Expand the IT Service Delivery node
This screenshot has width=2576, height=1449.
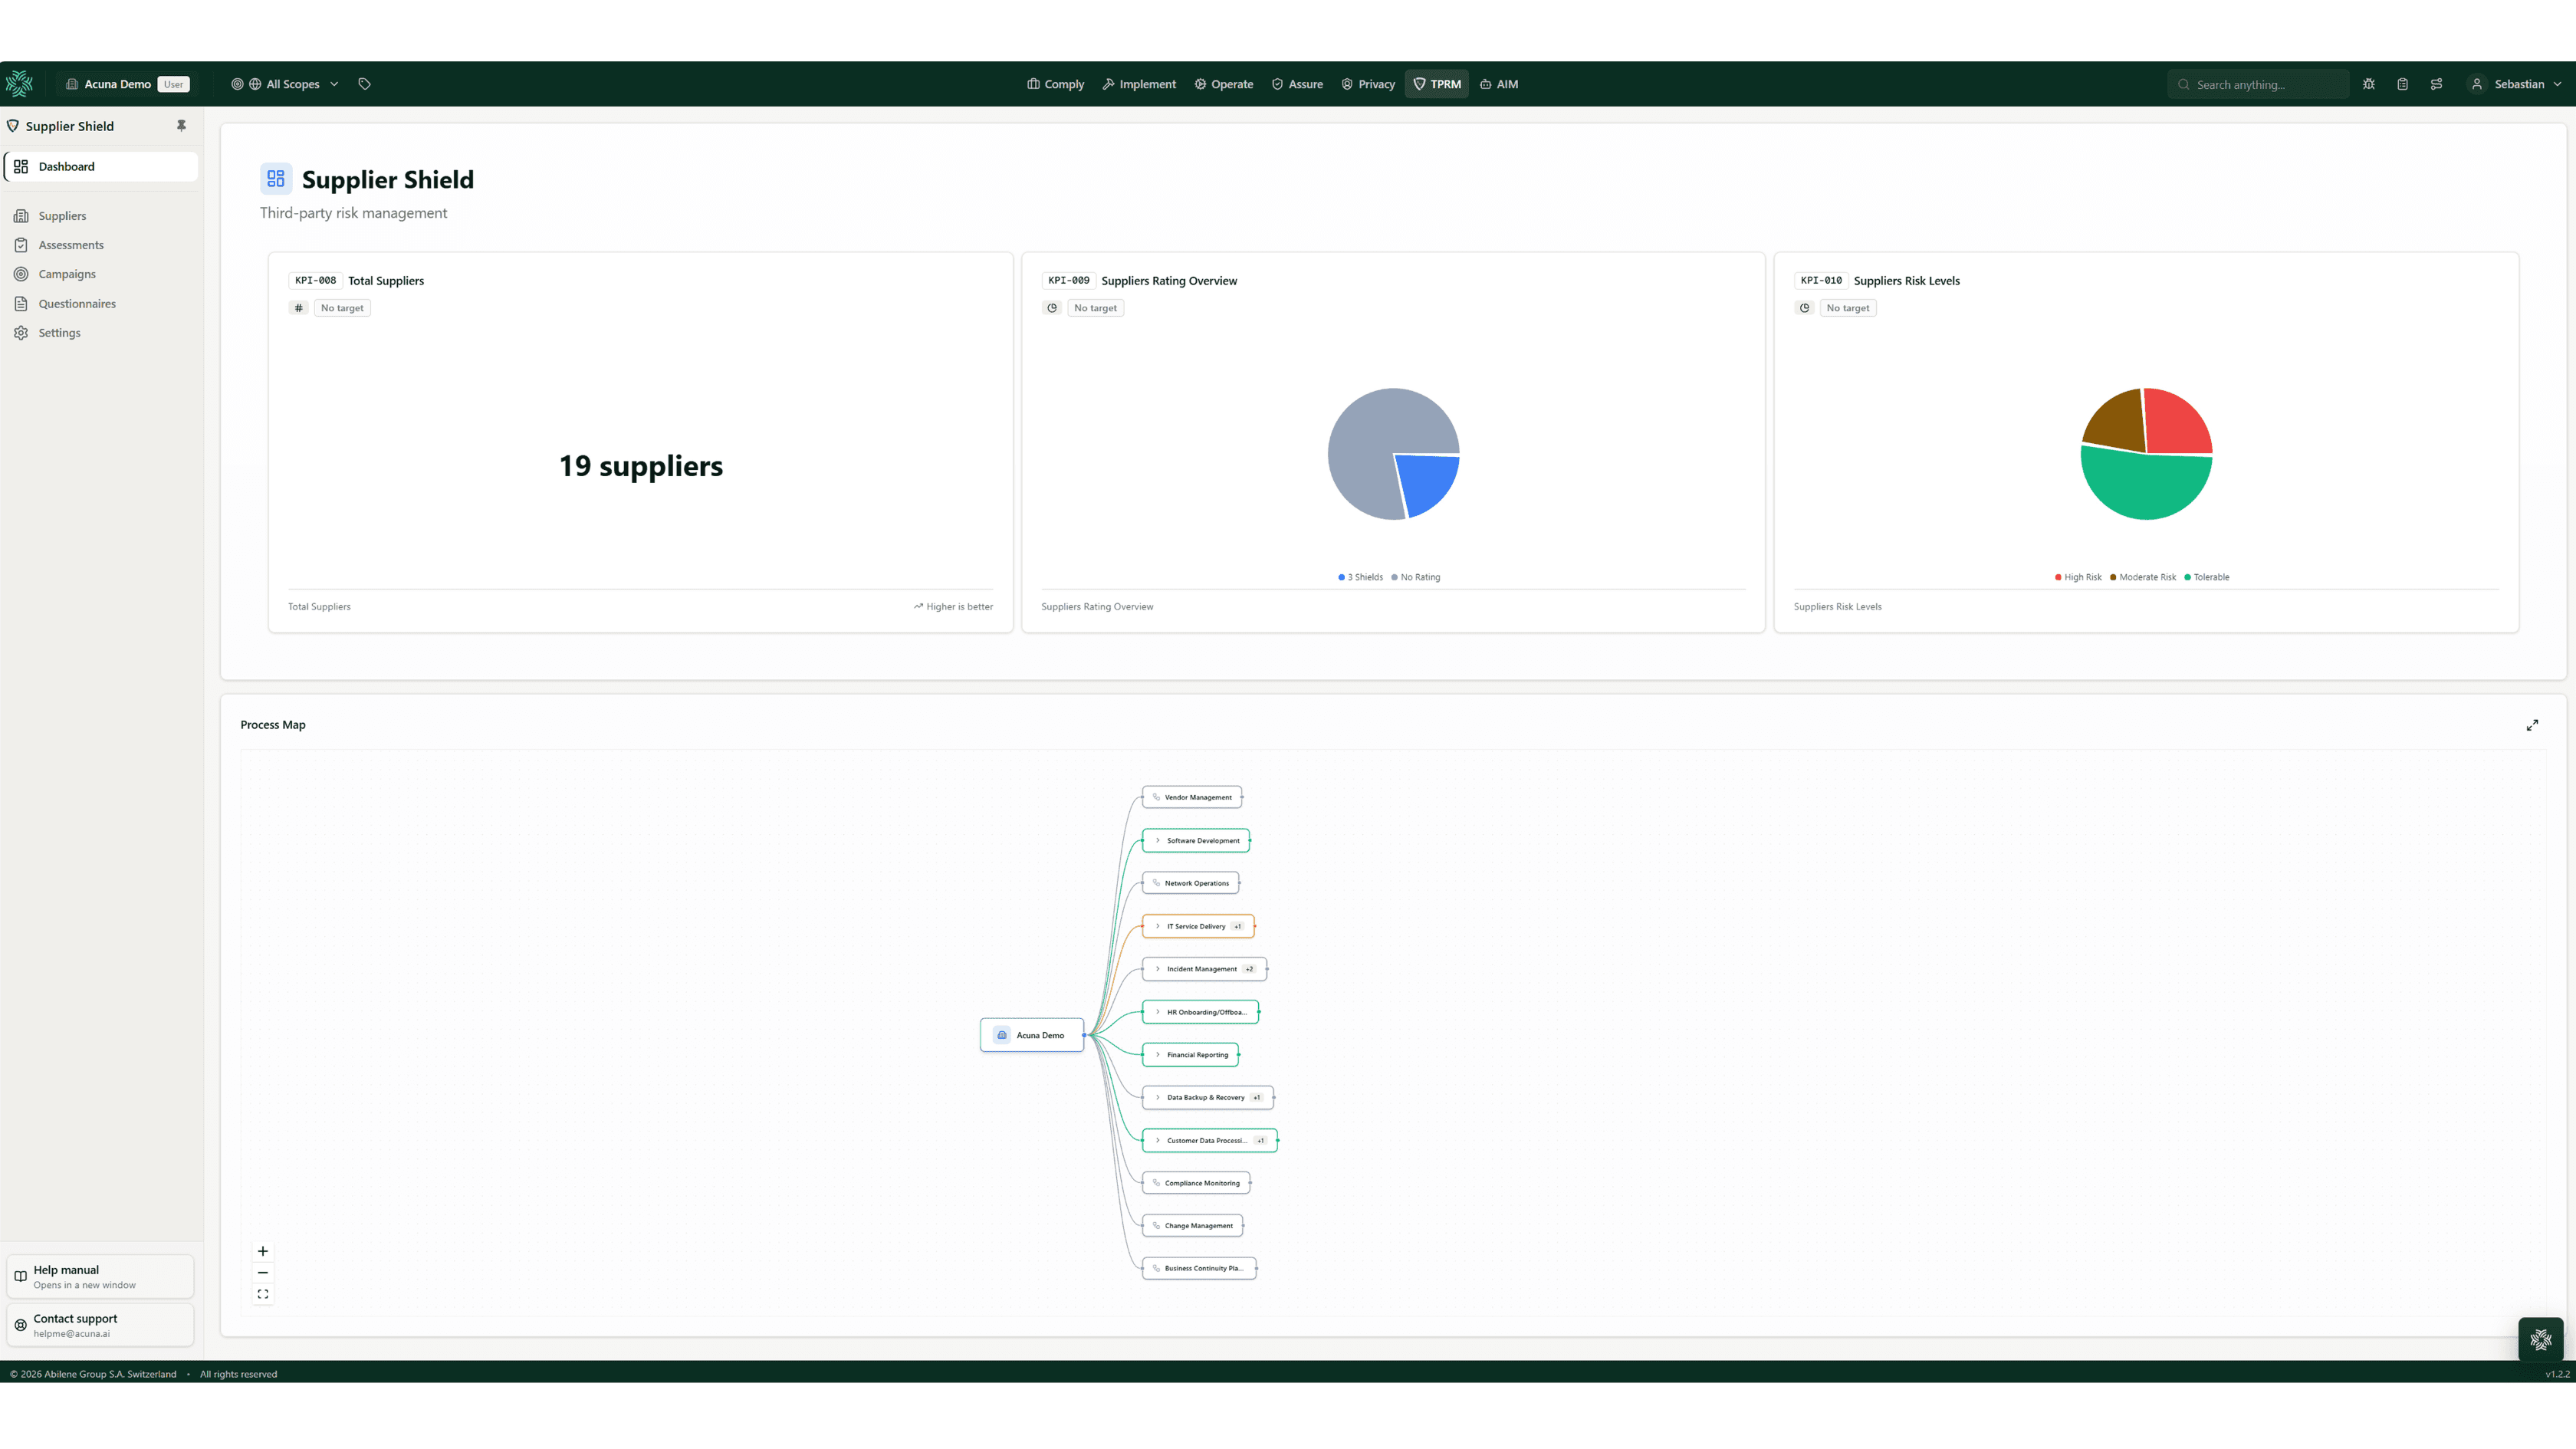pos(1158,926)
